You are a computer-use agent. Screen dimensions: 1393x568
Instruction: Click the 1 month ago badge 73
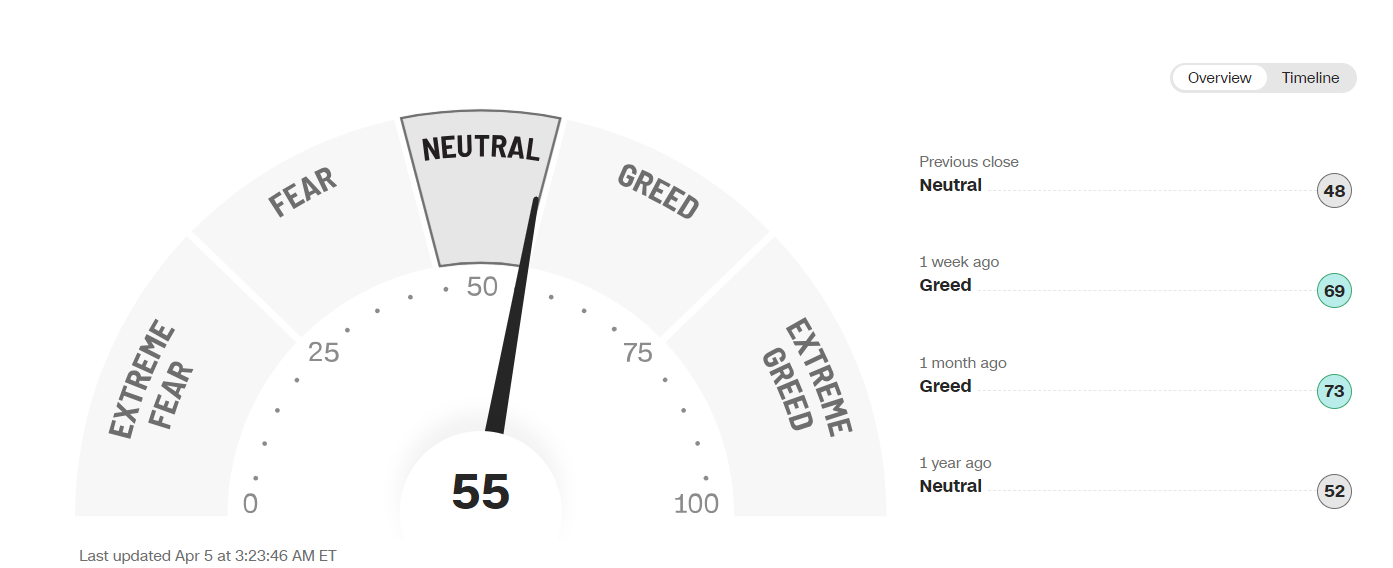point(1334,391)
